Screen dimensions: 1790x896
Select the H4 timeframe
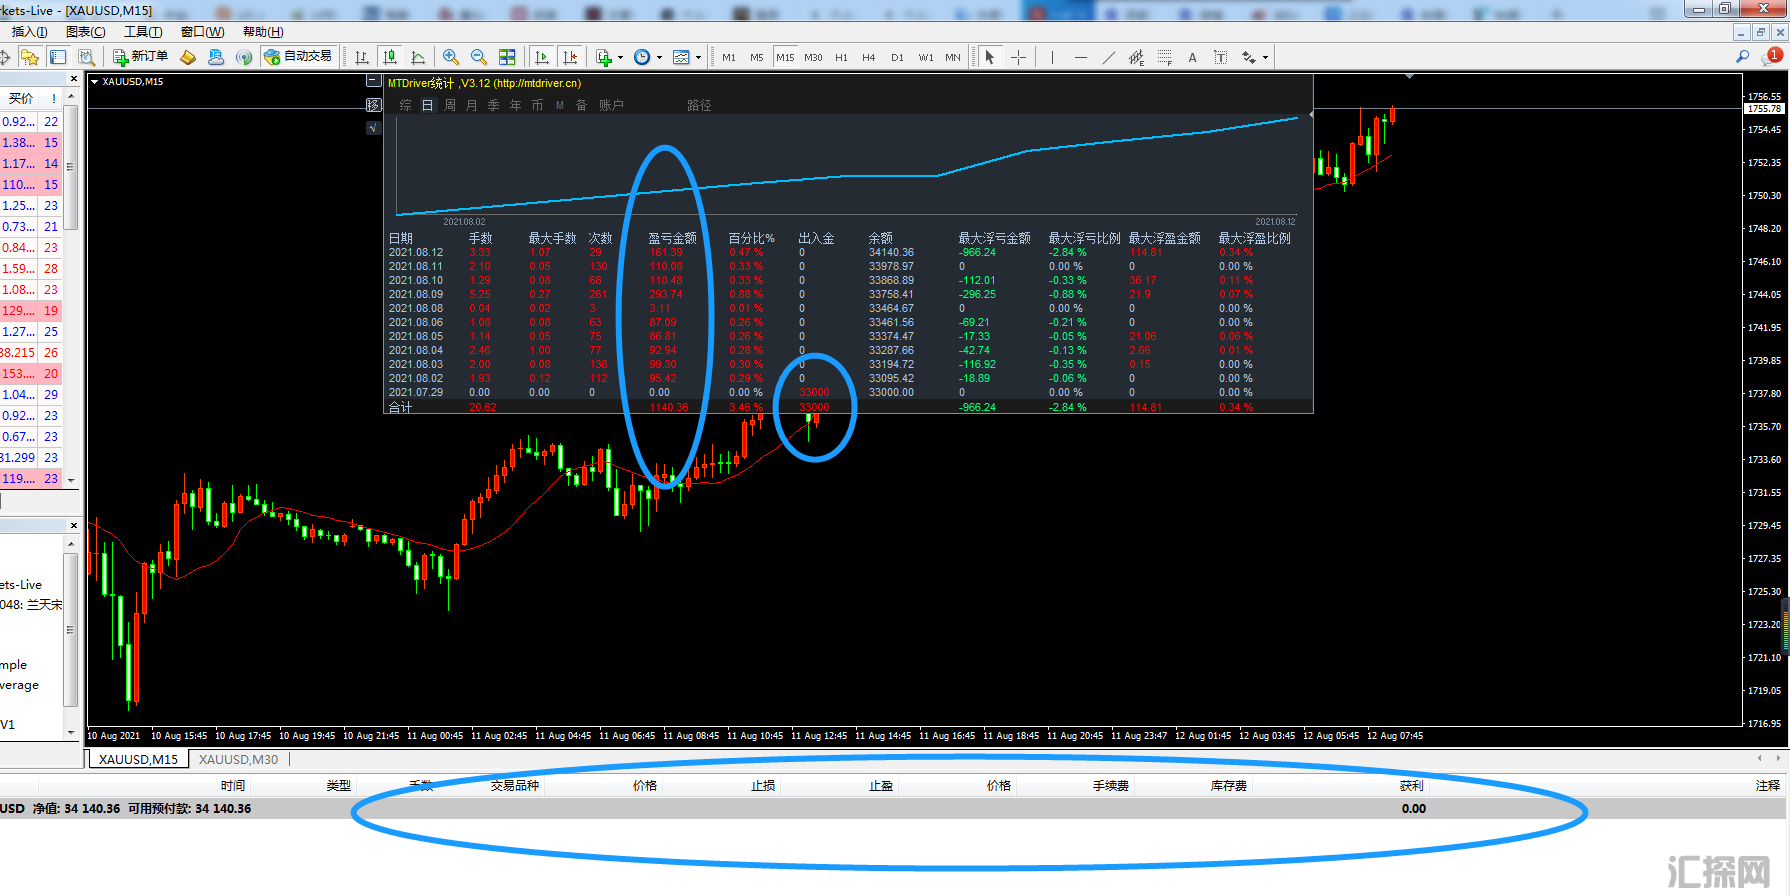coord(869,57)
